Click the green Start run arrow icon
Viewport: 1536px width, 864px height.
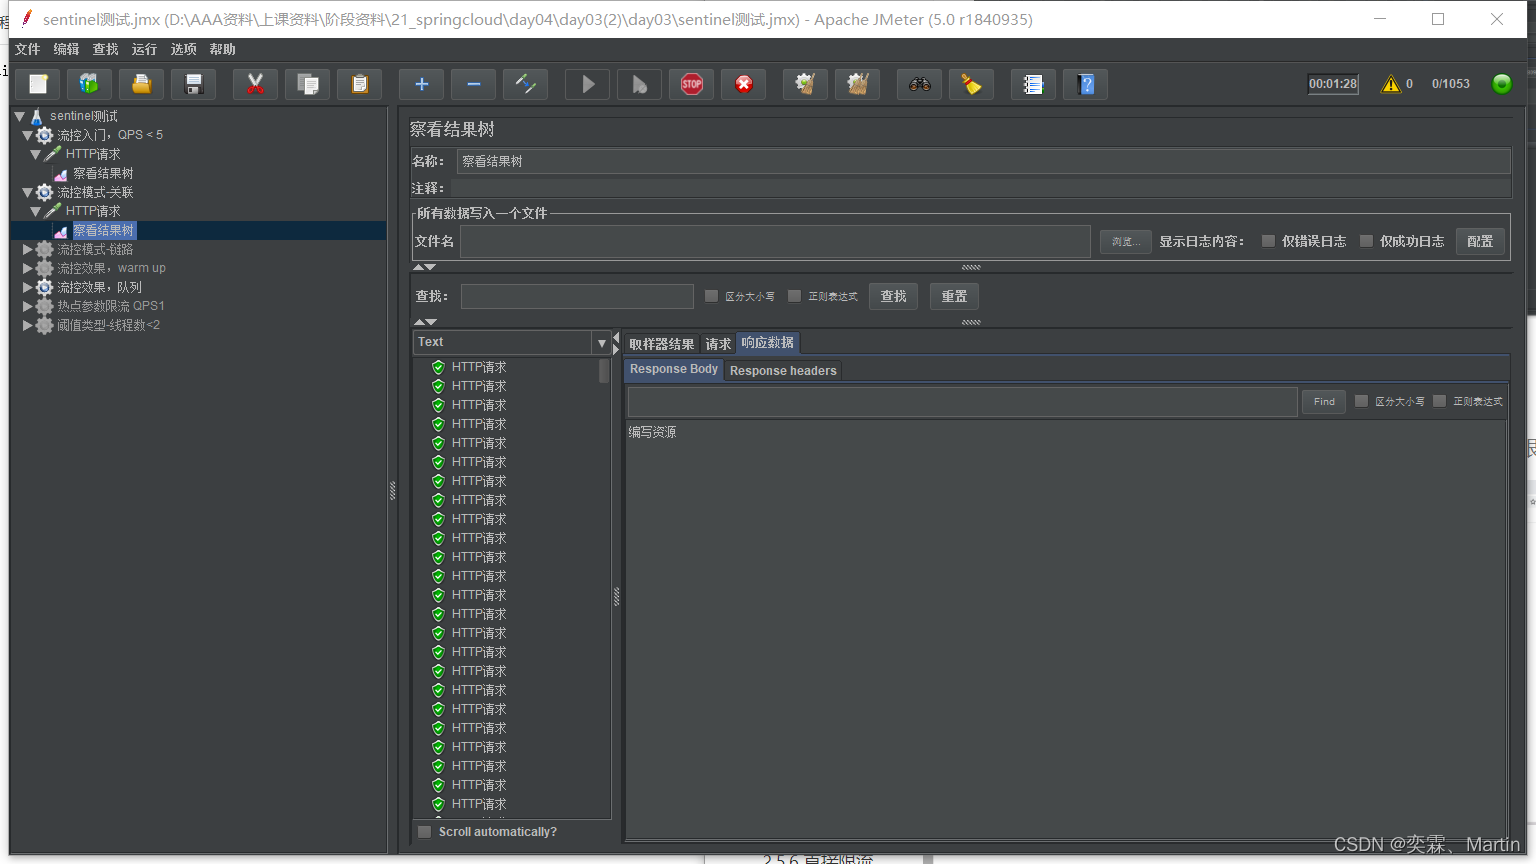pos(588,85)
